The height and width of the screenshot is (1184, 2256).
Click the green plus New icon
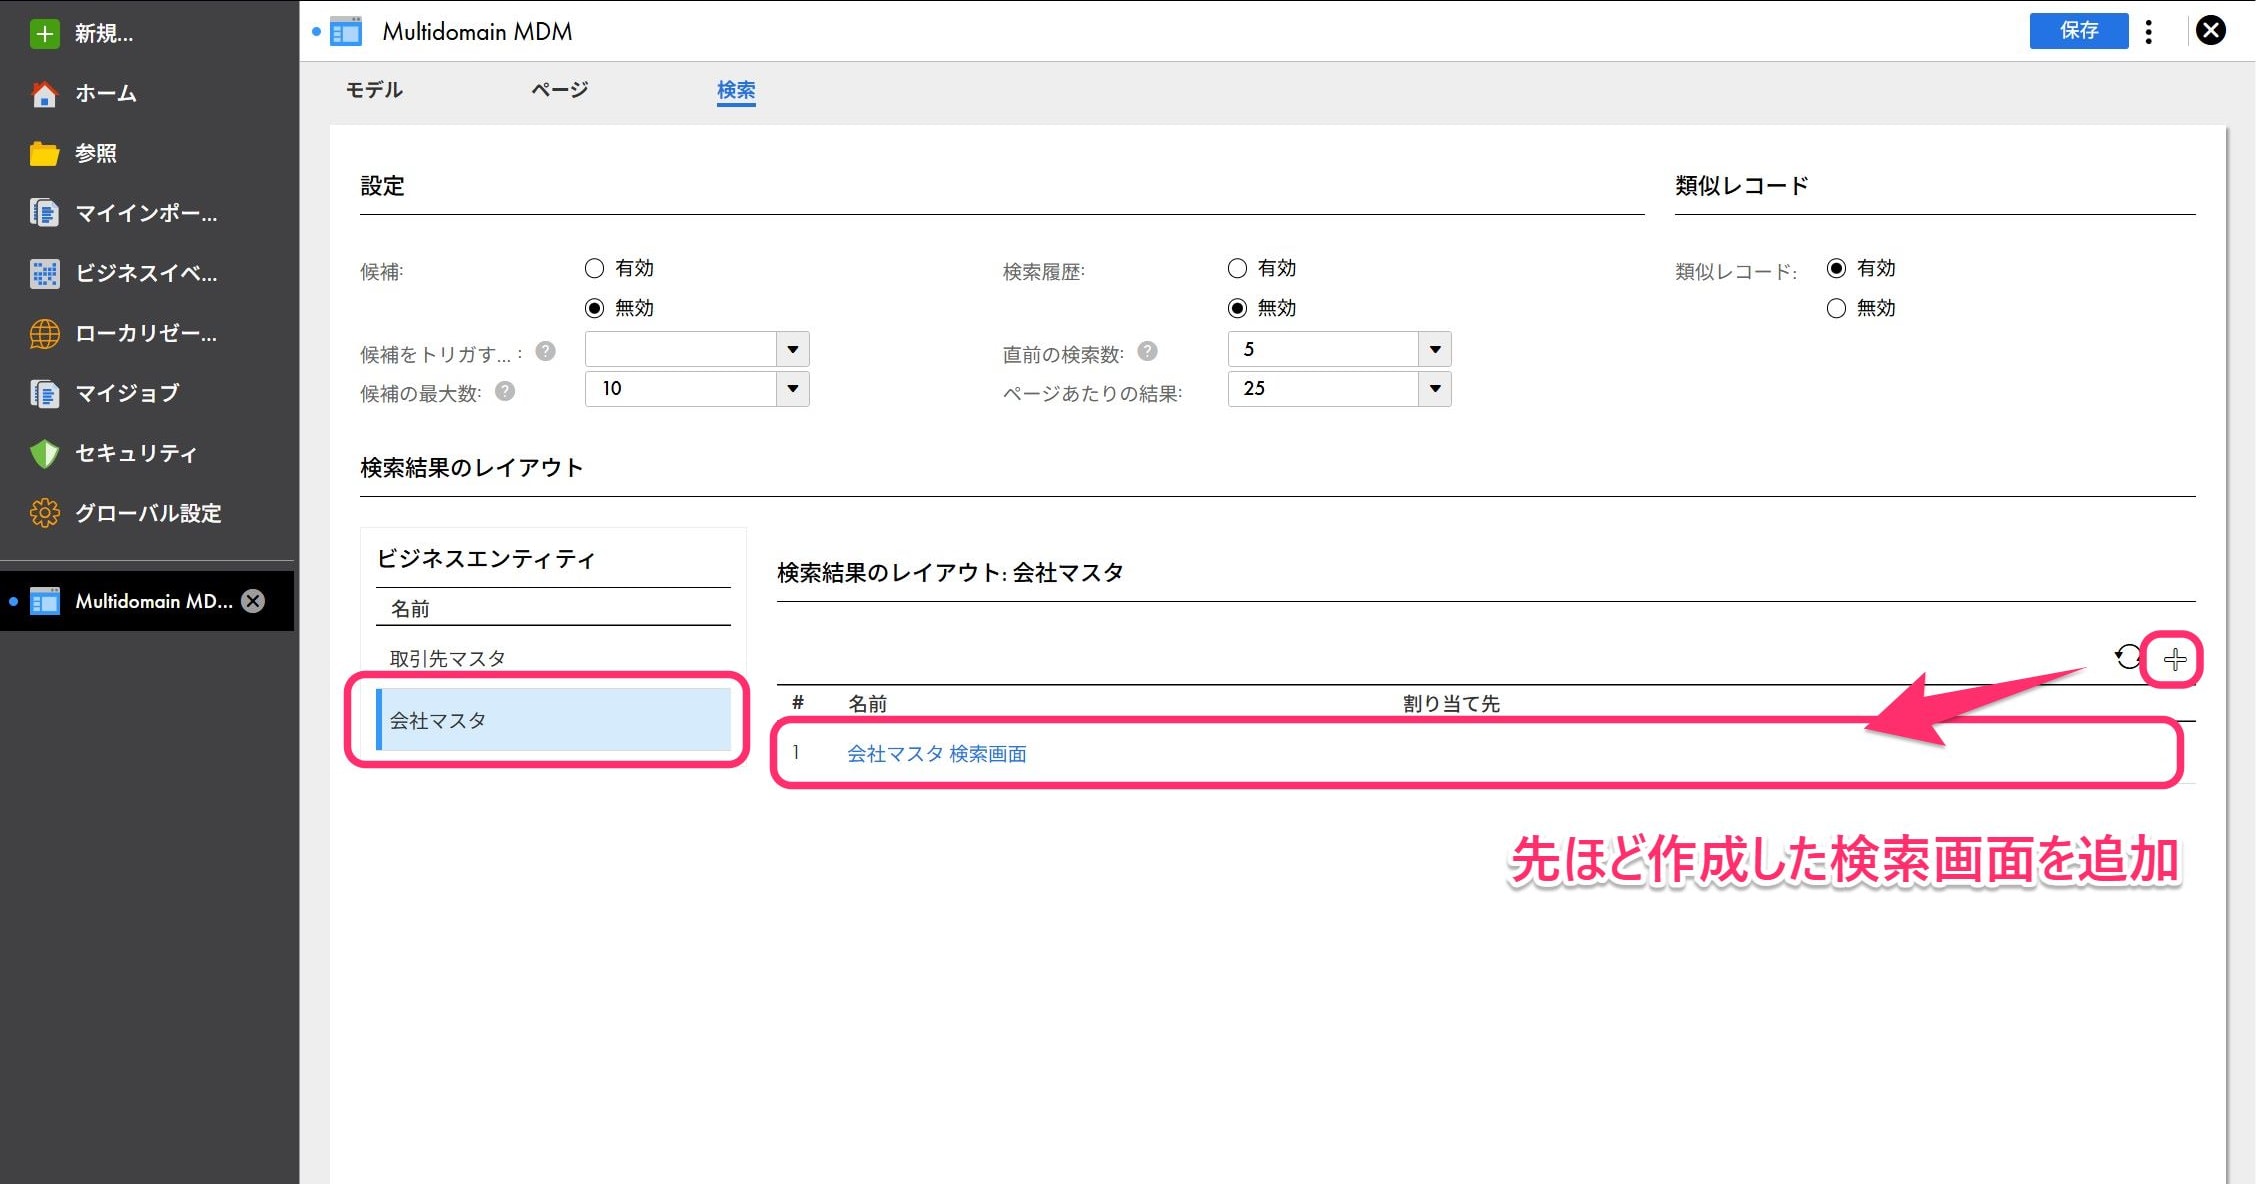(x=44, y=33)
